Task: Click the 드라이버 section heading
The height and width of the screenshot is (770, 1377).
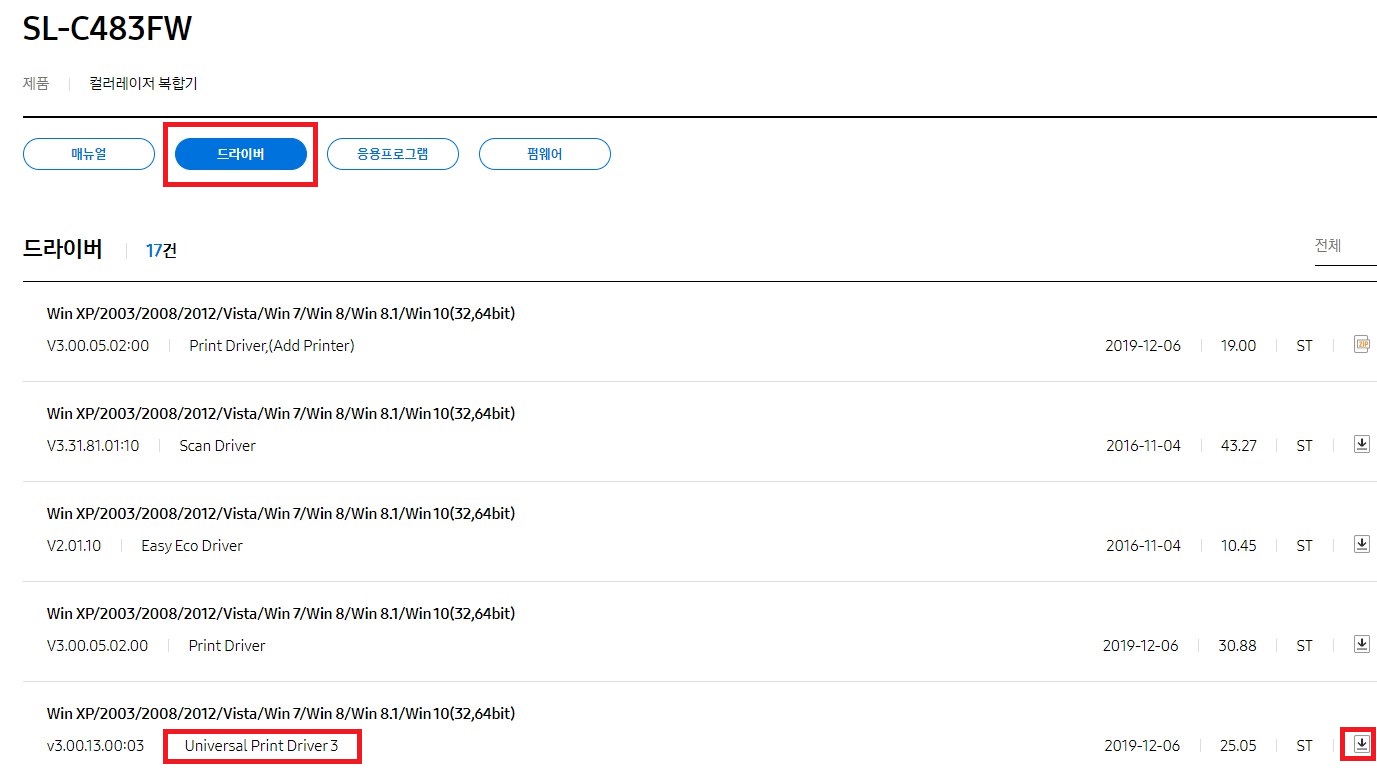Action: (x=63, y=249)
